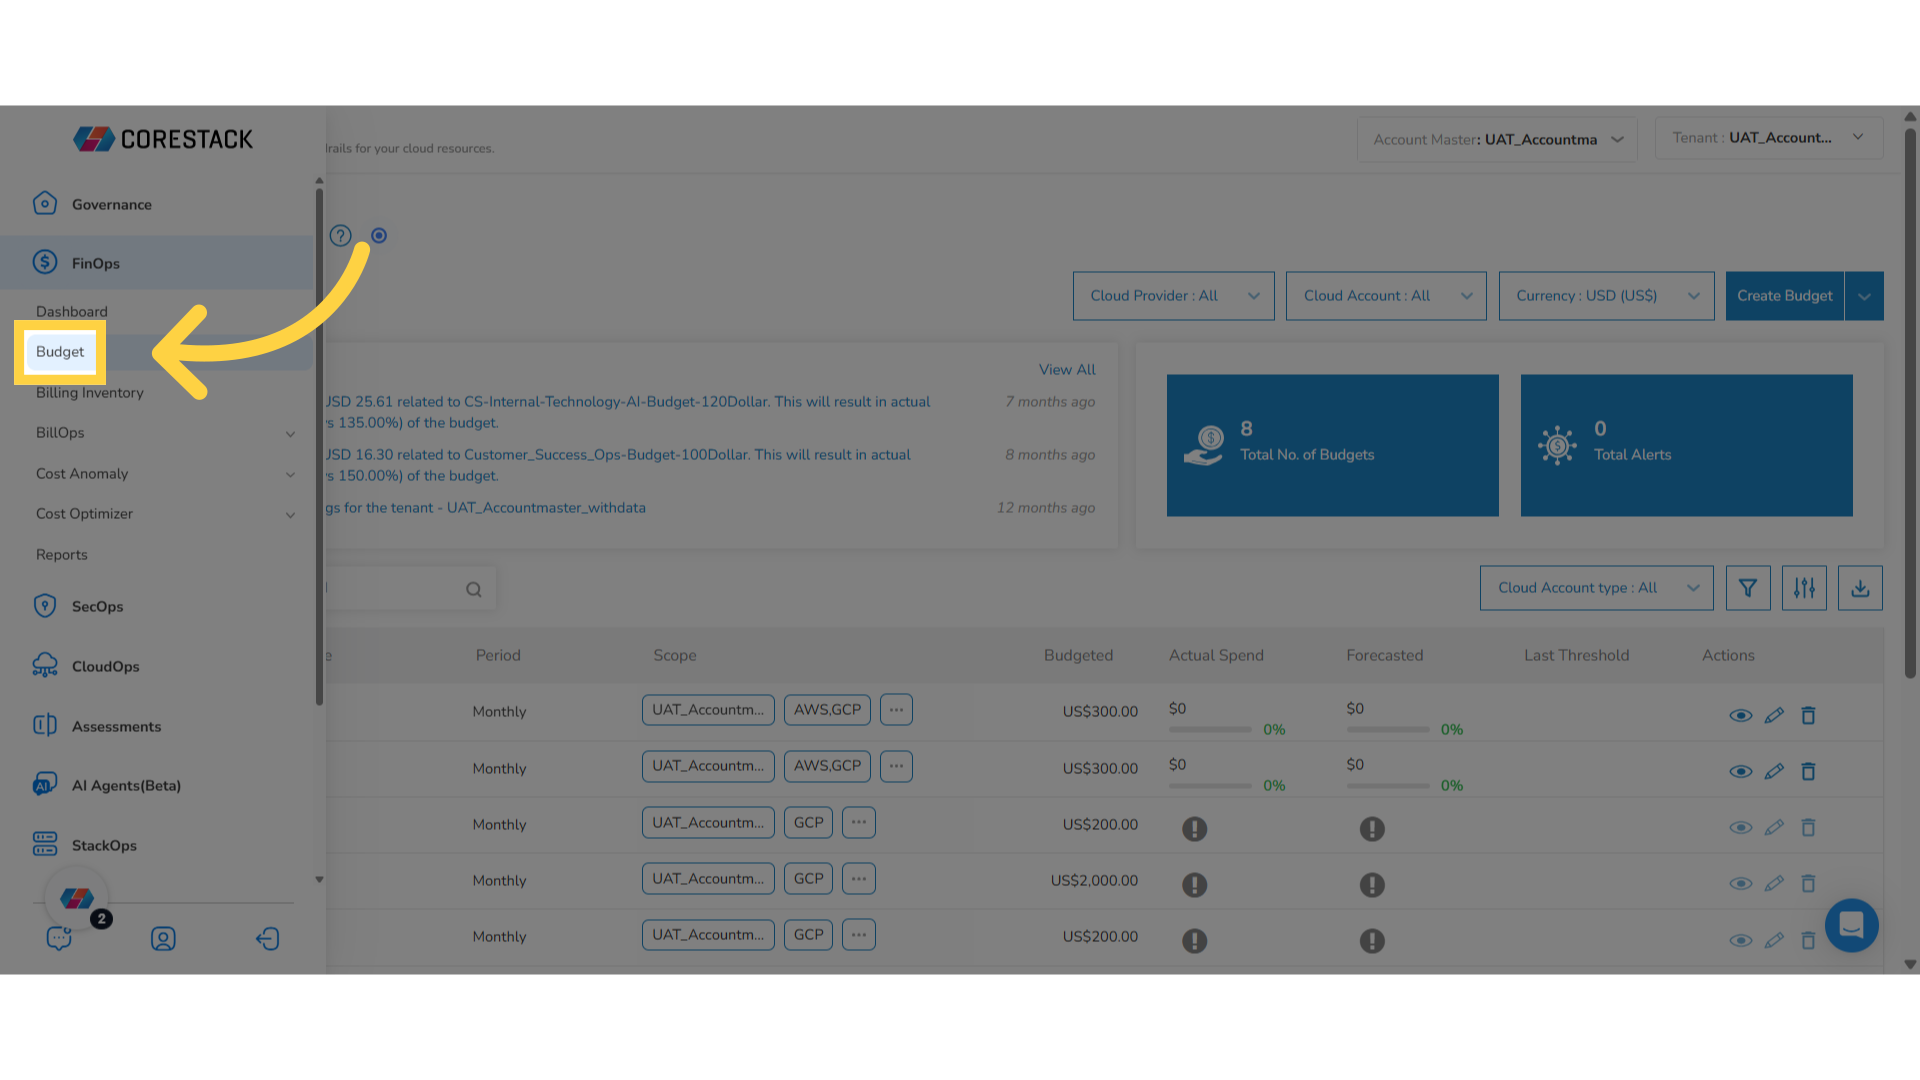Open the support chat bubble button
The image size is (1920, 1080).
pyautogui.click(x=1852, y=925)
